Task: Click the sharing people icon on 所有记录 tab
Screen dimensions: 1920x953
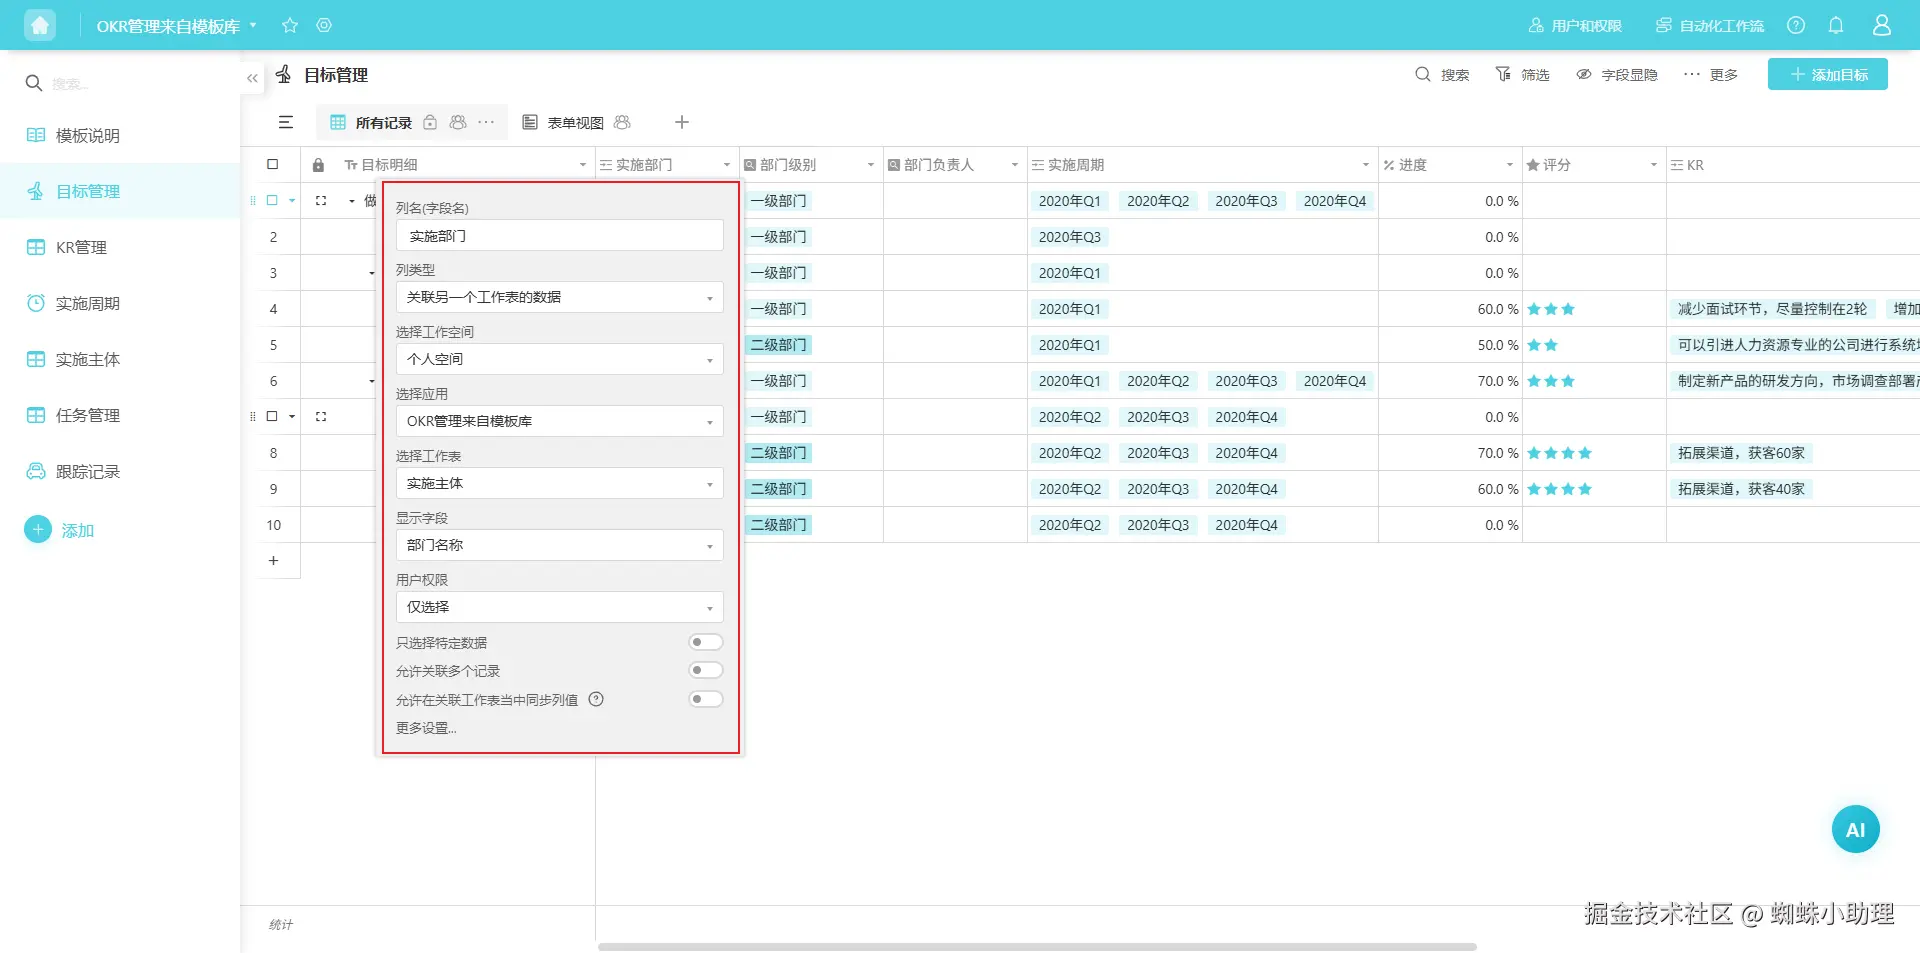Action: pos(458,122)
